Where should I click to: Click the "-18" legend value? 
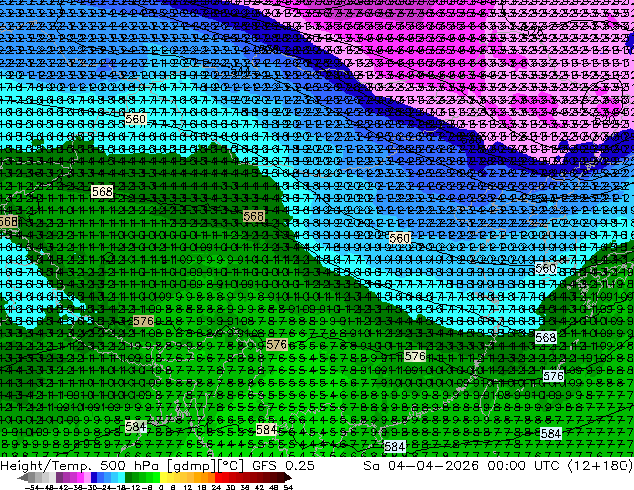[120, 488]
